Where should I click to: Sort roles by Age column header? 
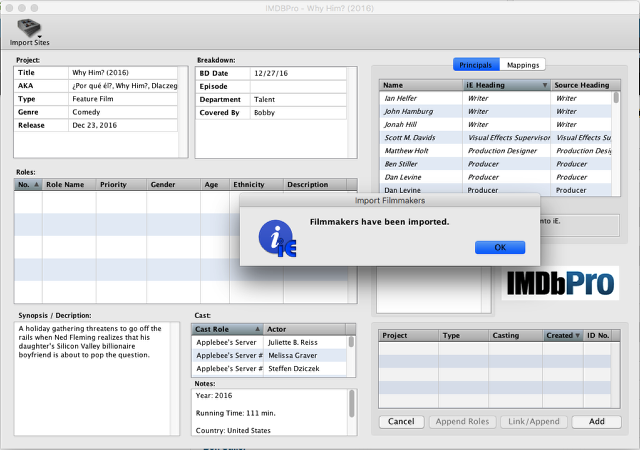click(x=215, y=185)
